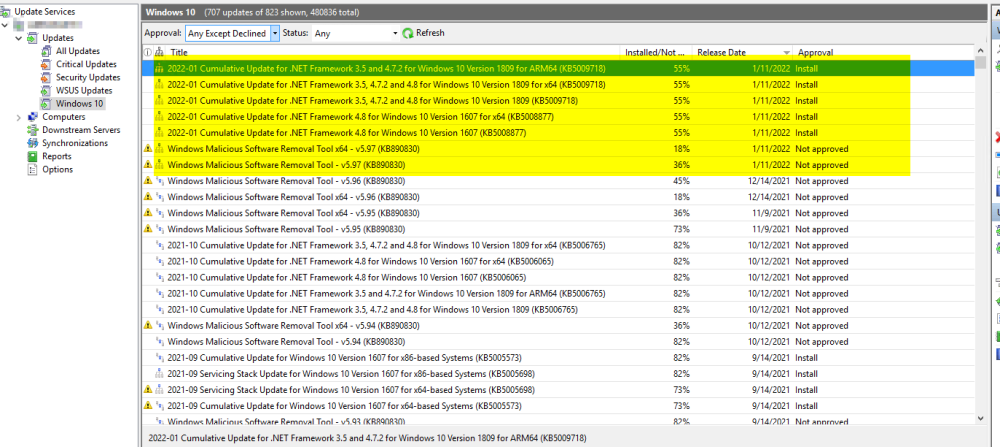Sort by the Title column header
The height and width of the screenshot is (447, 1000).
(x=393, y=53)
